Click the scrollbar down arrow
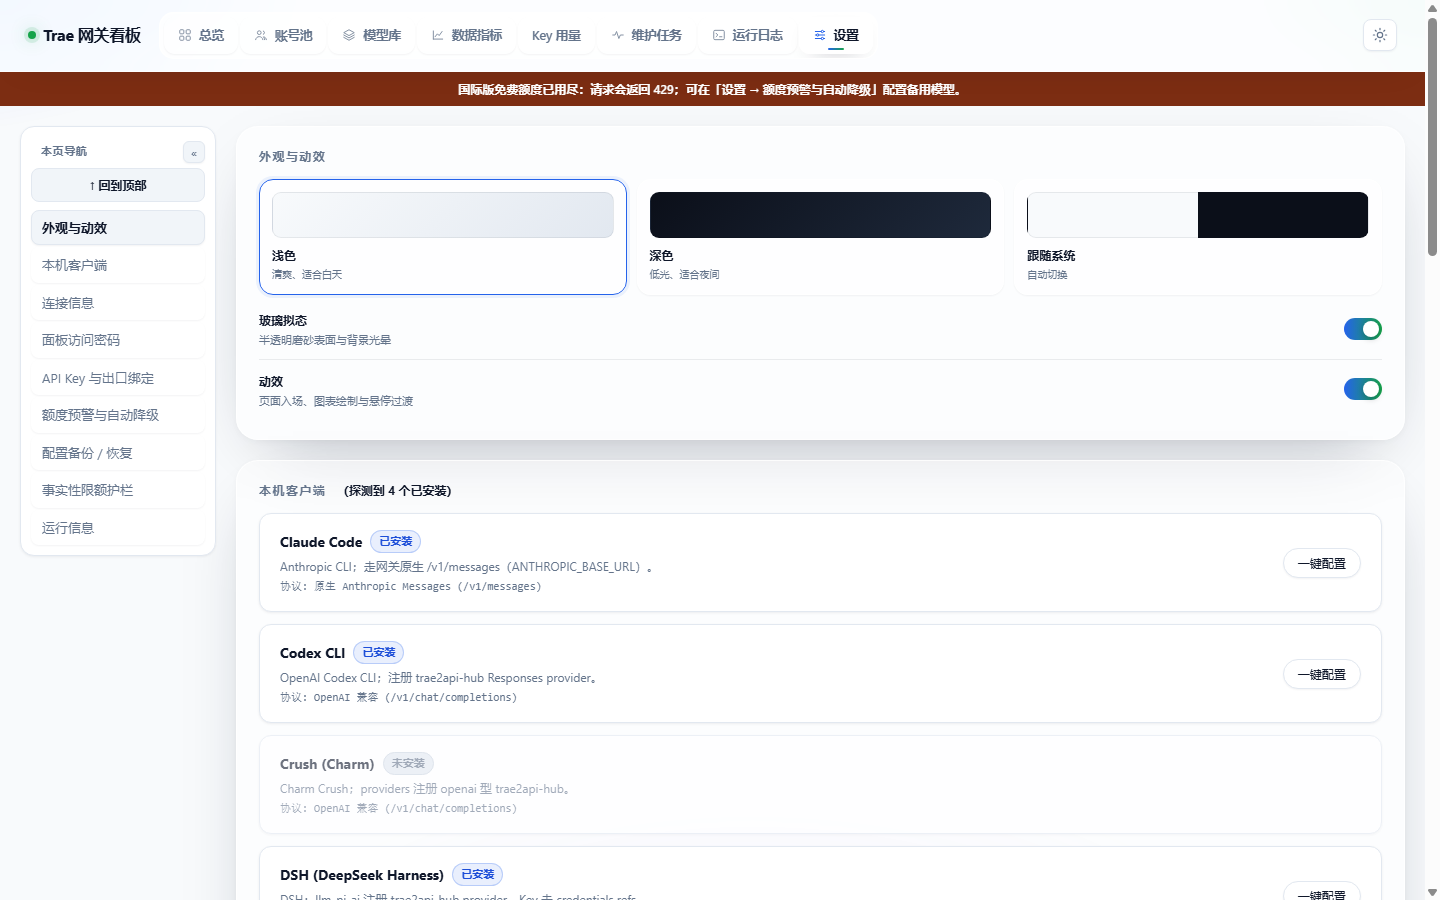Image resolution: width=1440 pixels, height=900 pixels. click(1432, 892)
